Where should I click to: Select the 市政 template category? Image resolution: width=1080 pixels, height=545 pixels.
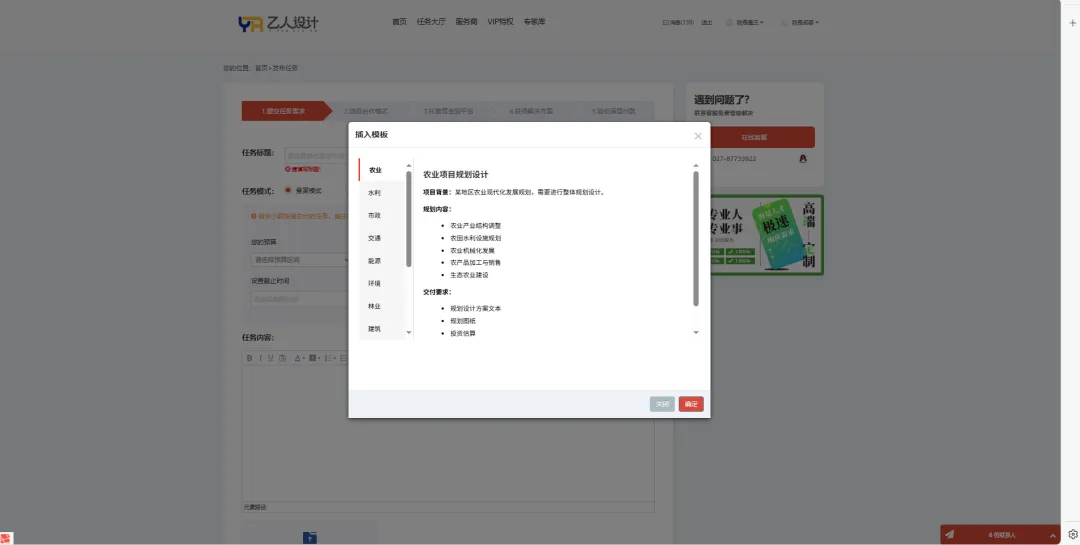point(382,216)
